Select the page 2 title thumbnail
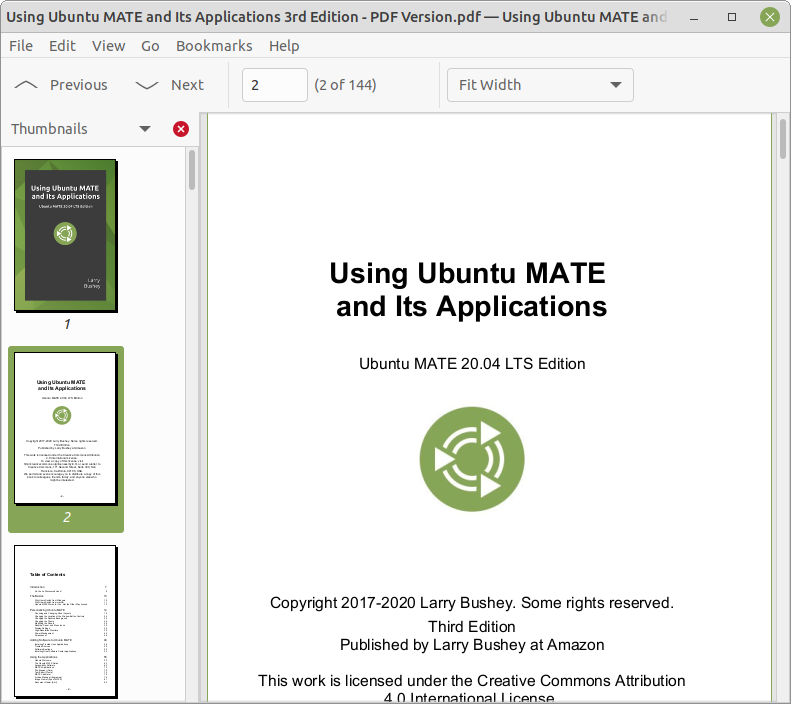This screenshot has width=791, height=704. (66, 428)
